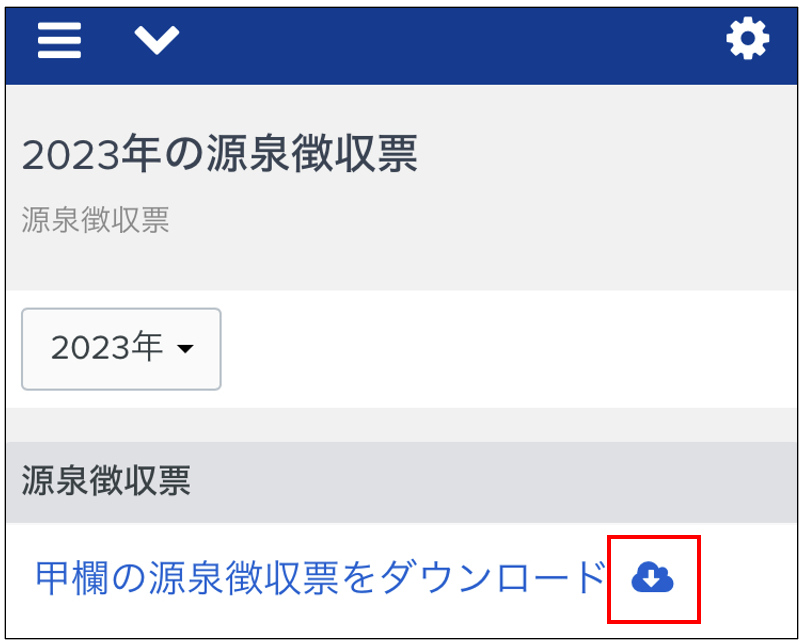The width and height of the screenshot is (808, 644).
Task: Expand the header chevron-down menu
Action: pos(157,40)
